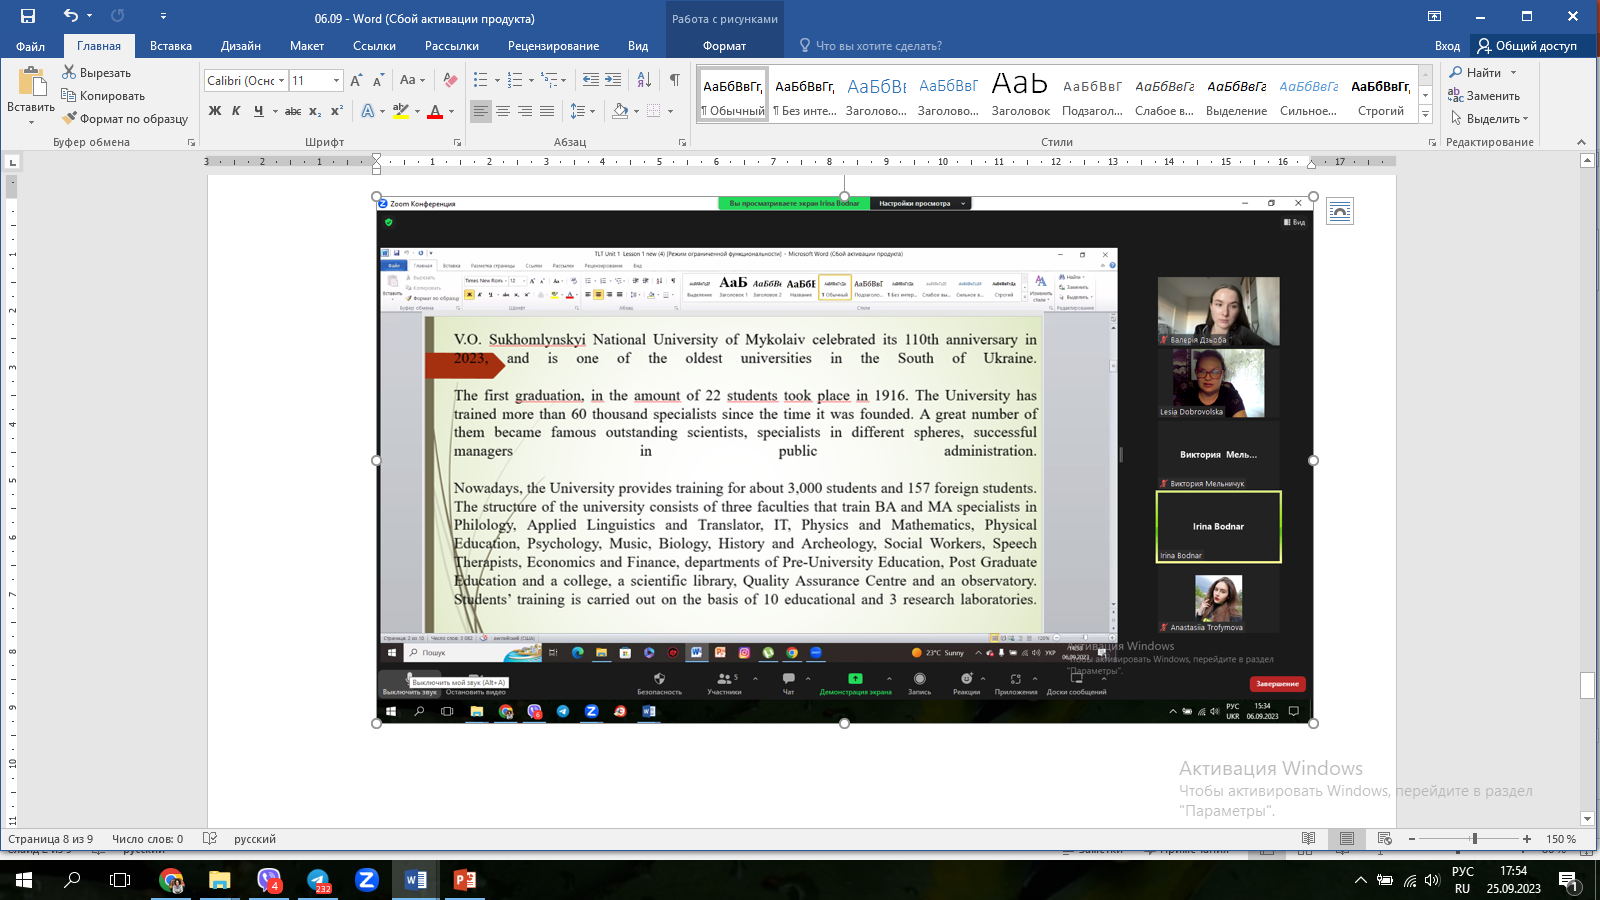
Task: Open change case (Aa) dropdown
Action: pyautogui.click(x=412, y=80)
